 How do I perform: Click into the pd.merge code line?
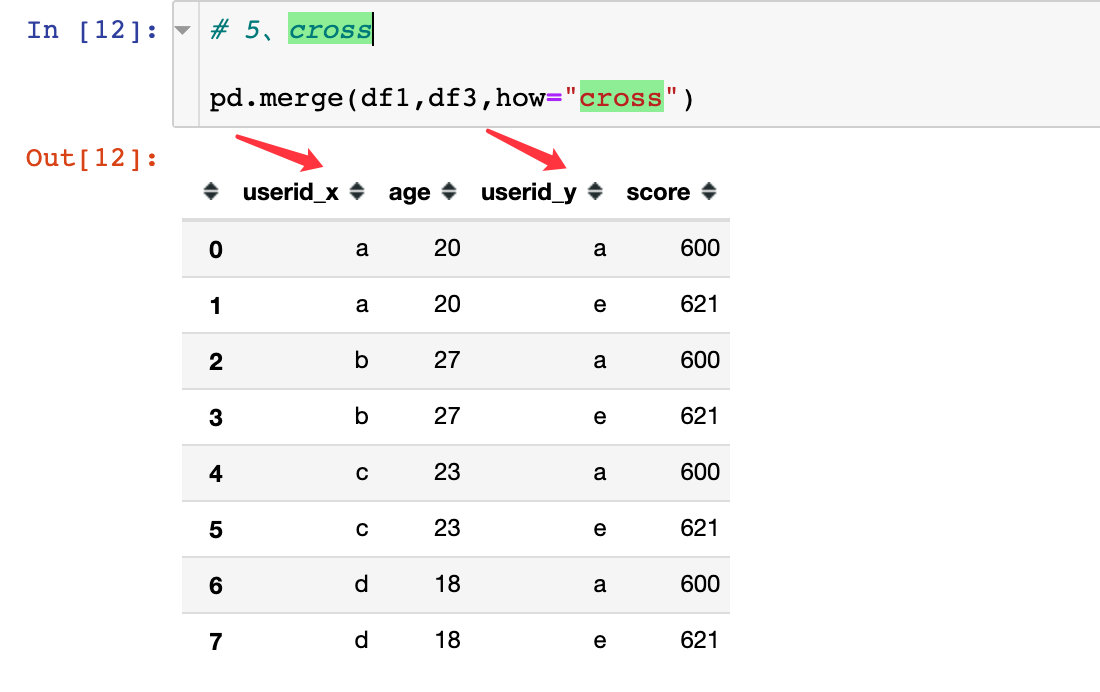point(452,98)
